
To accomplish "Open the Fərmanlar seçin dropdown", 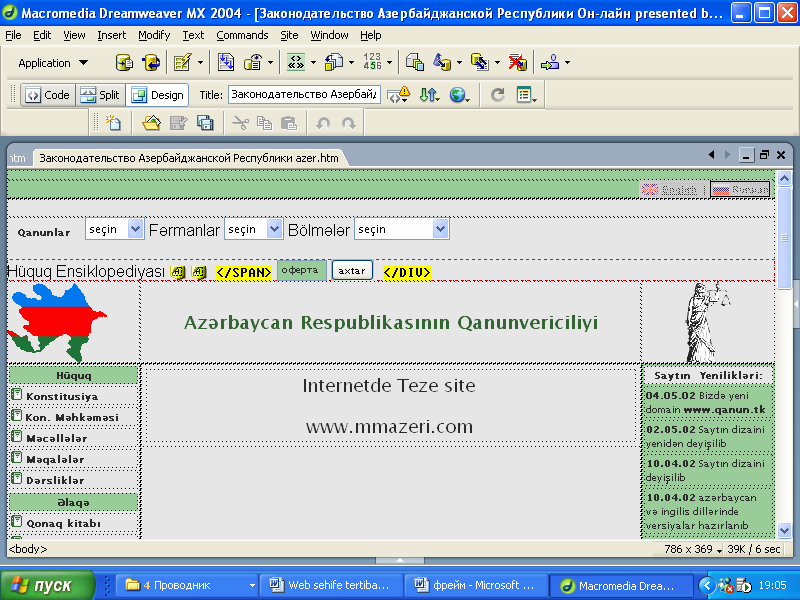I will pyautogui.click(x=253, y=229).
